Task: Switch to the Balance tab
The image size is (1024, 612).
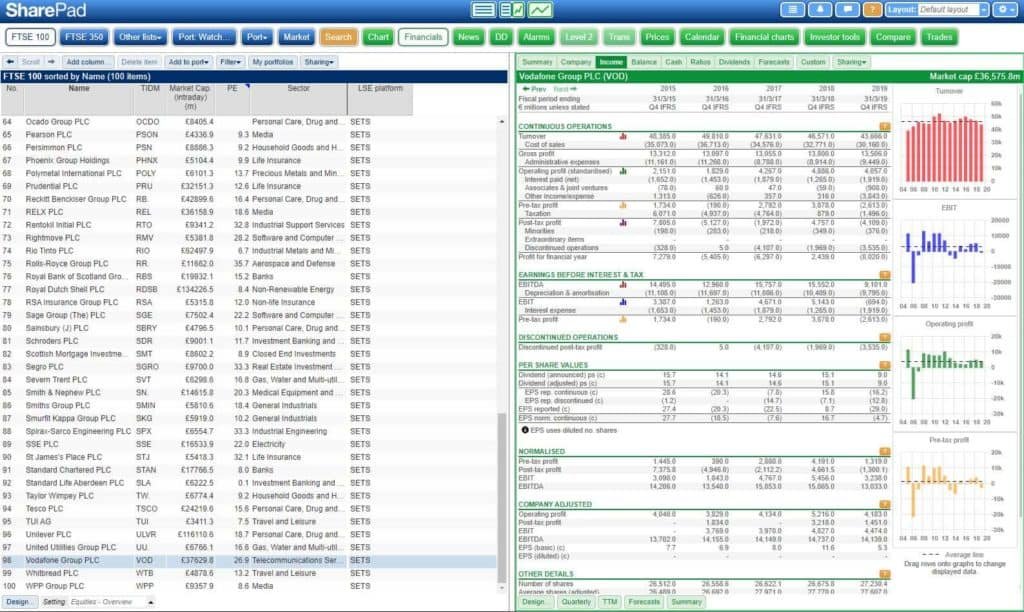Action: pos(644,62)
